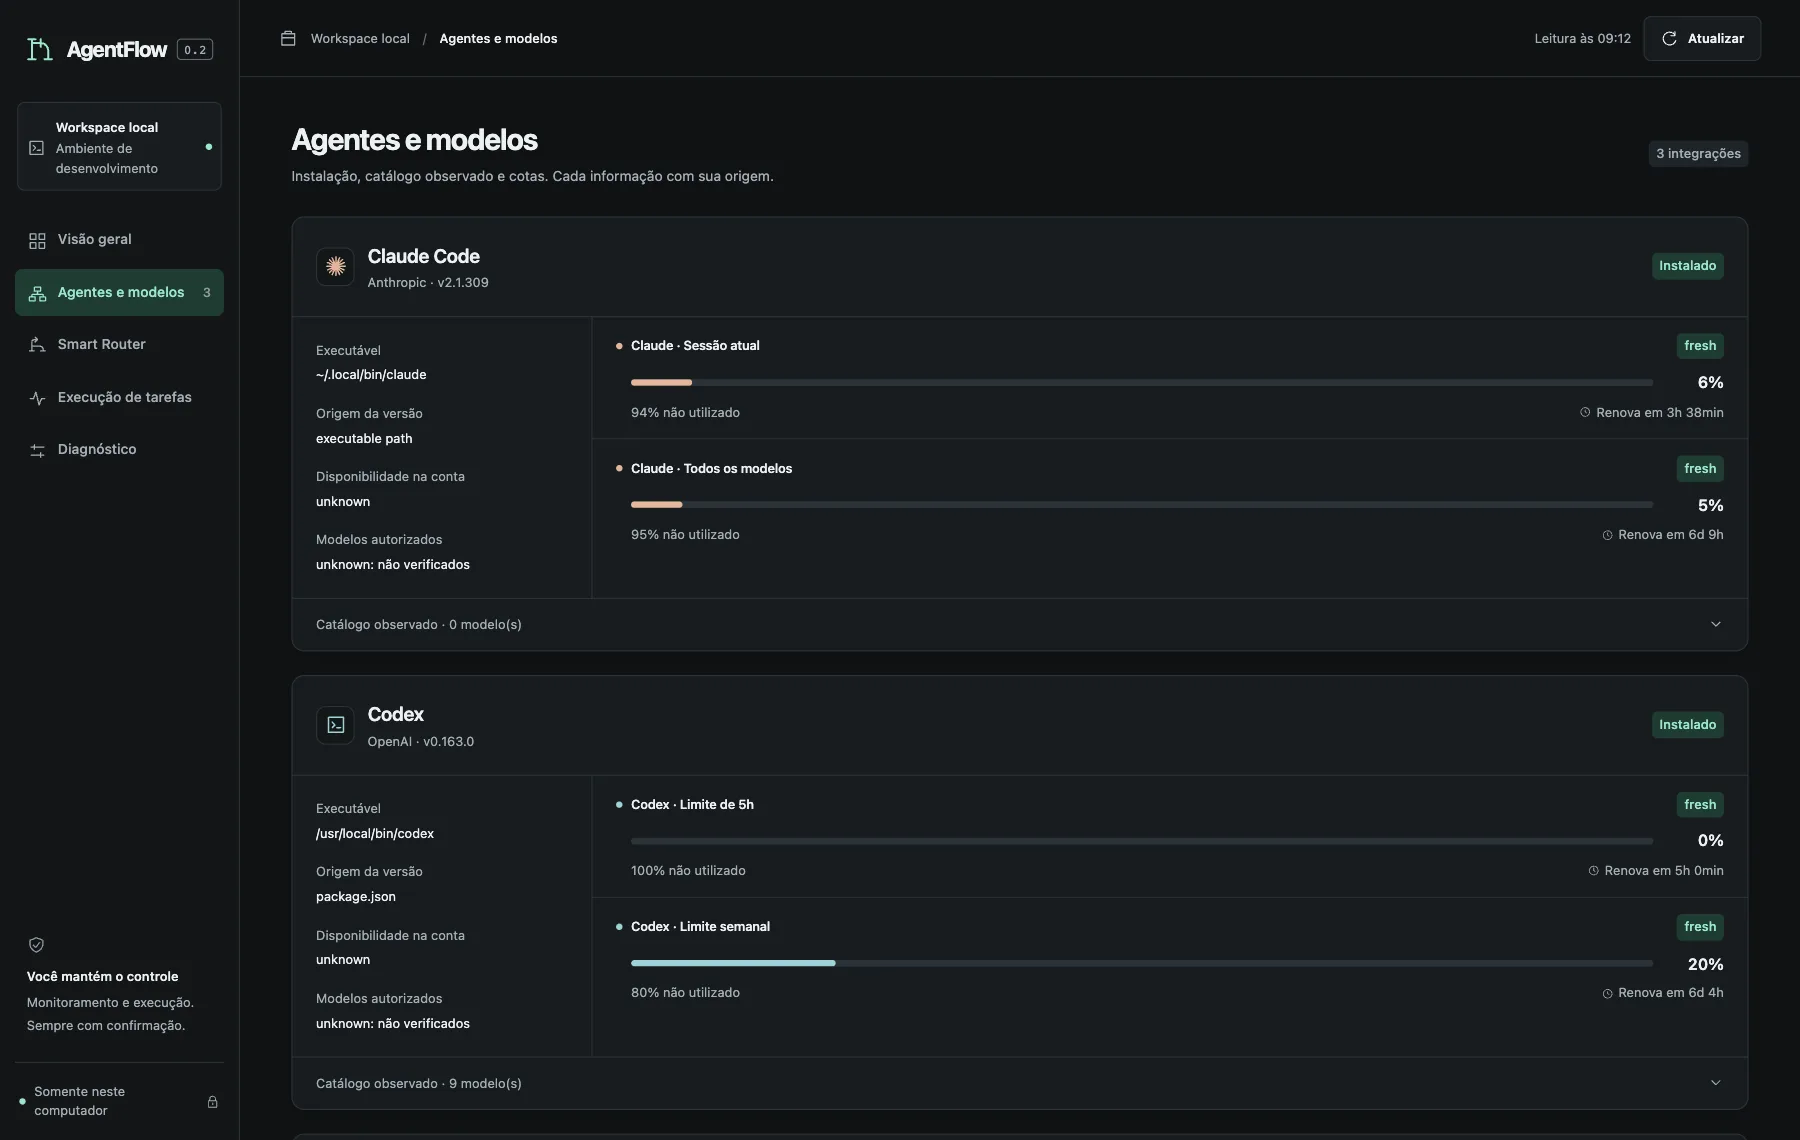1800x1140 pixels.
Task: Click the Instalado badge on Codex
Action: click(x=1687, y=725)
